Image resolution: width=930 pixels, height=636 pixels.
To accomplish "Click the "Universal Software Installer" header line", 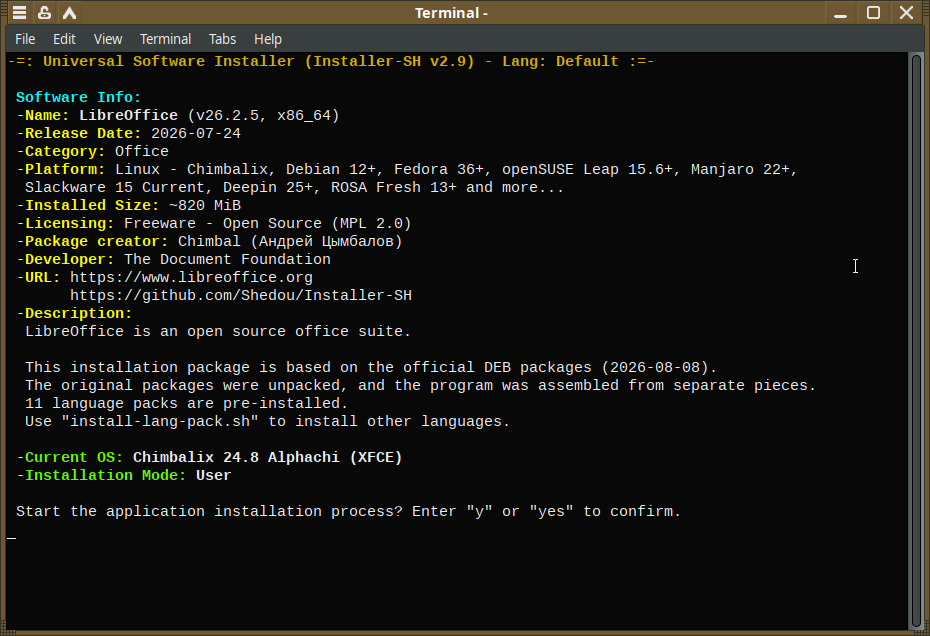I will 331,61.
